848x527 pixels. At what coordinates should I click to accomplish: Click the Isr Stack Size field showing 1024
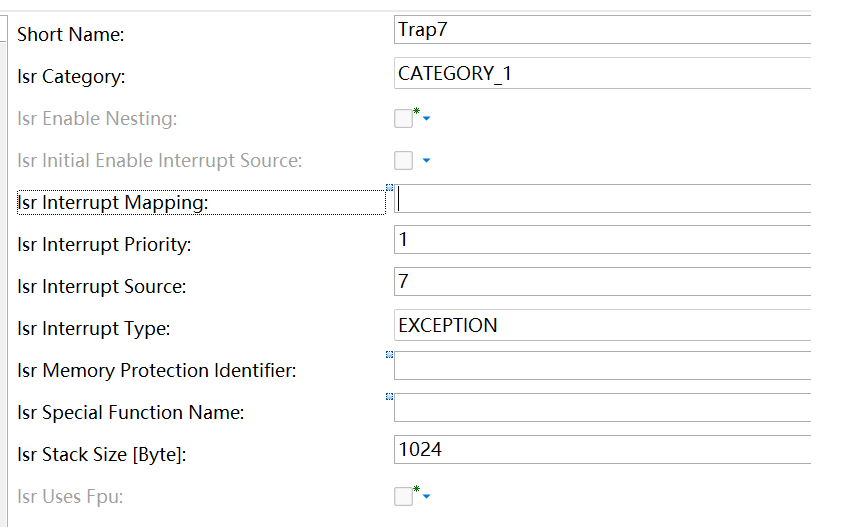coord(602,449)
